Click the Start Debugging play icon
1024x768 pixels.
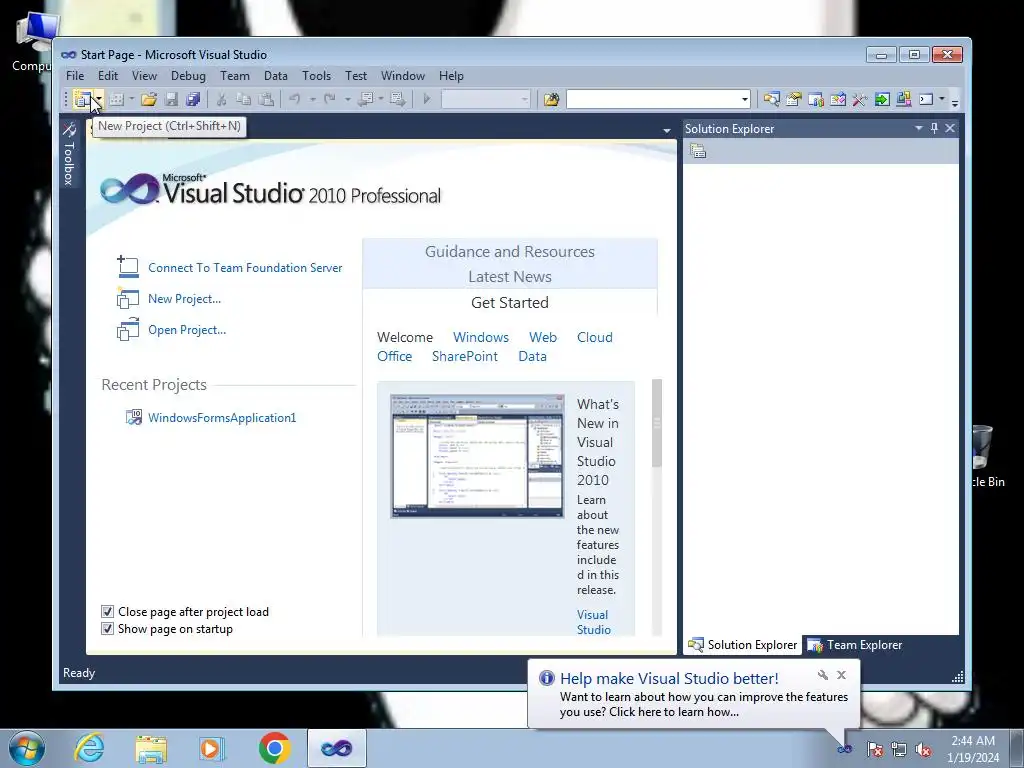click(426, 99)
